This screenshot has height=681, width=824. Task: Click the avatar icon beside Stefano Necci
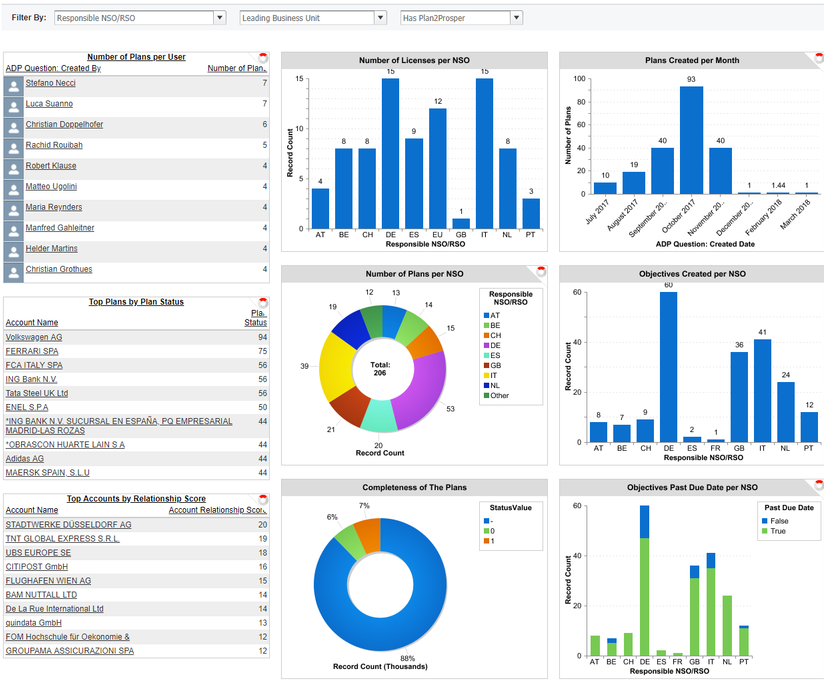[14, 86]
